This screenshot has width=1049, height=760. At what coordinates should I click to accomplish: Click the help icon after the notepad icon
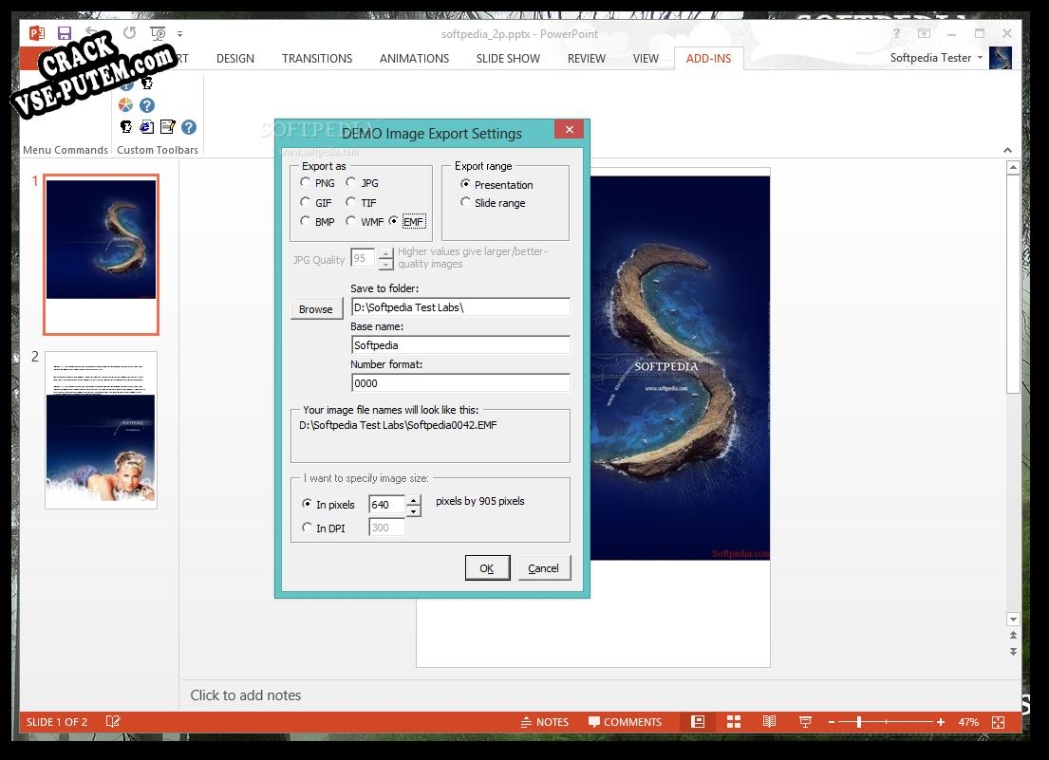pos(189,126)
